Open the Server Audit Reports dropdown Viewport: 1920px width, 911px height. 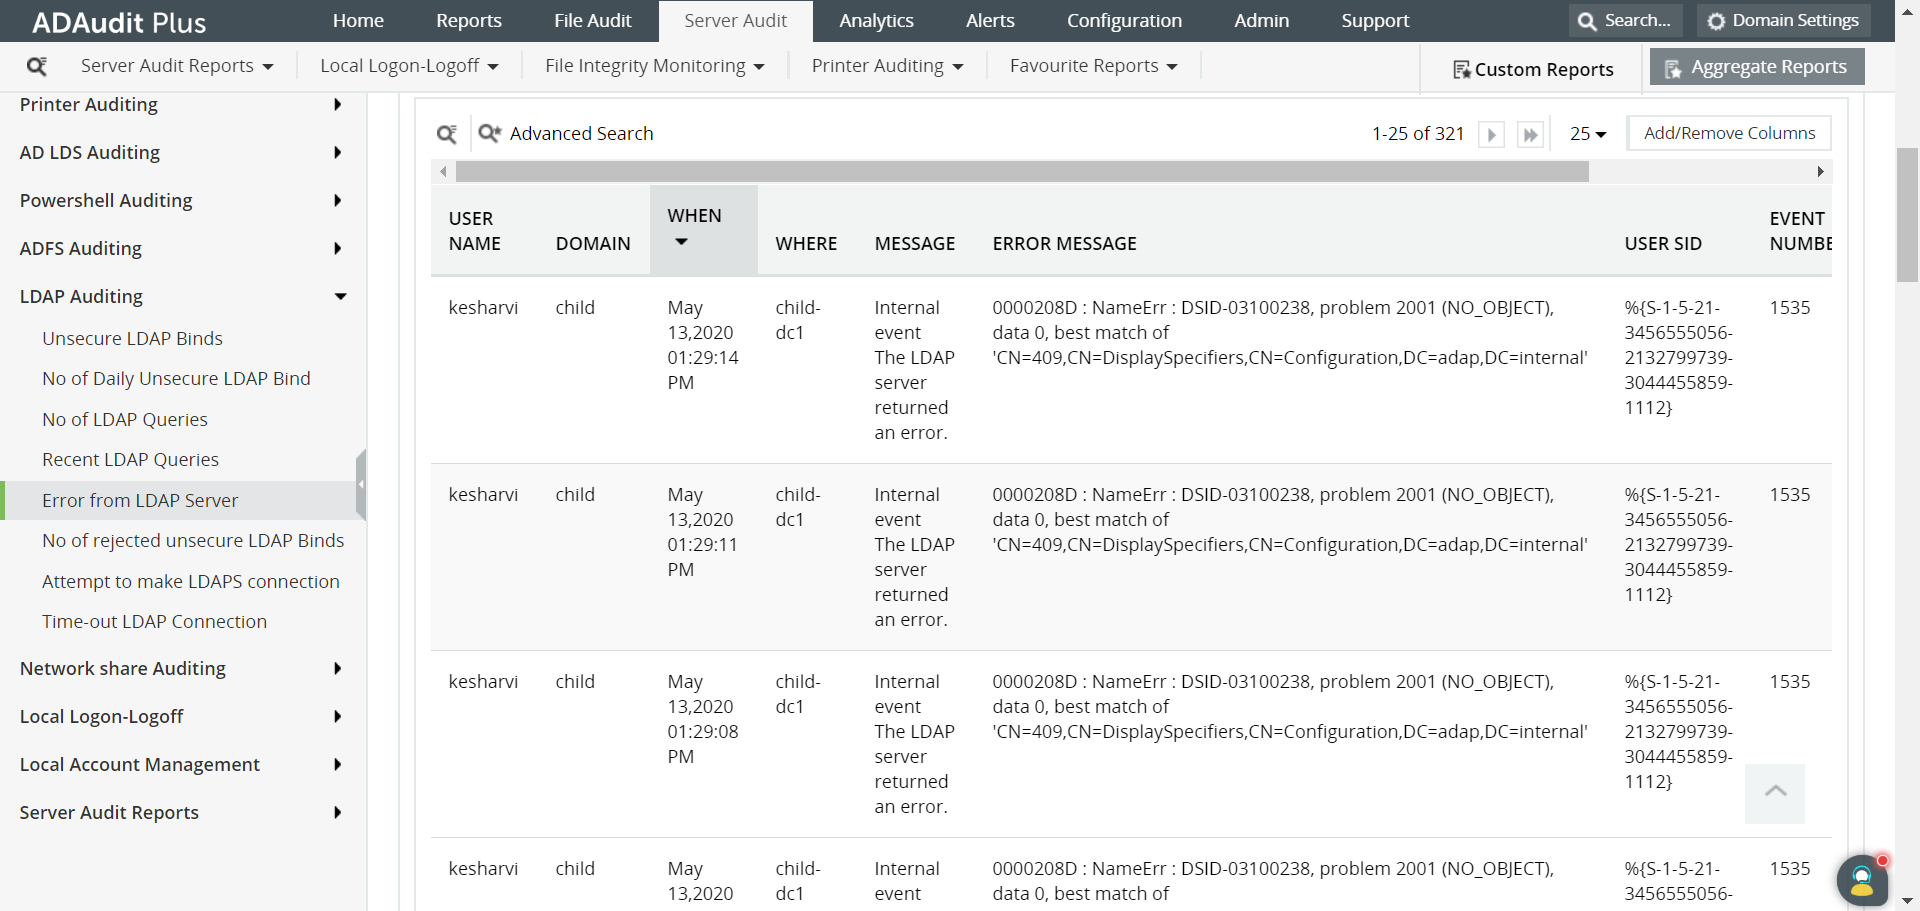[177, 66]
